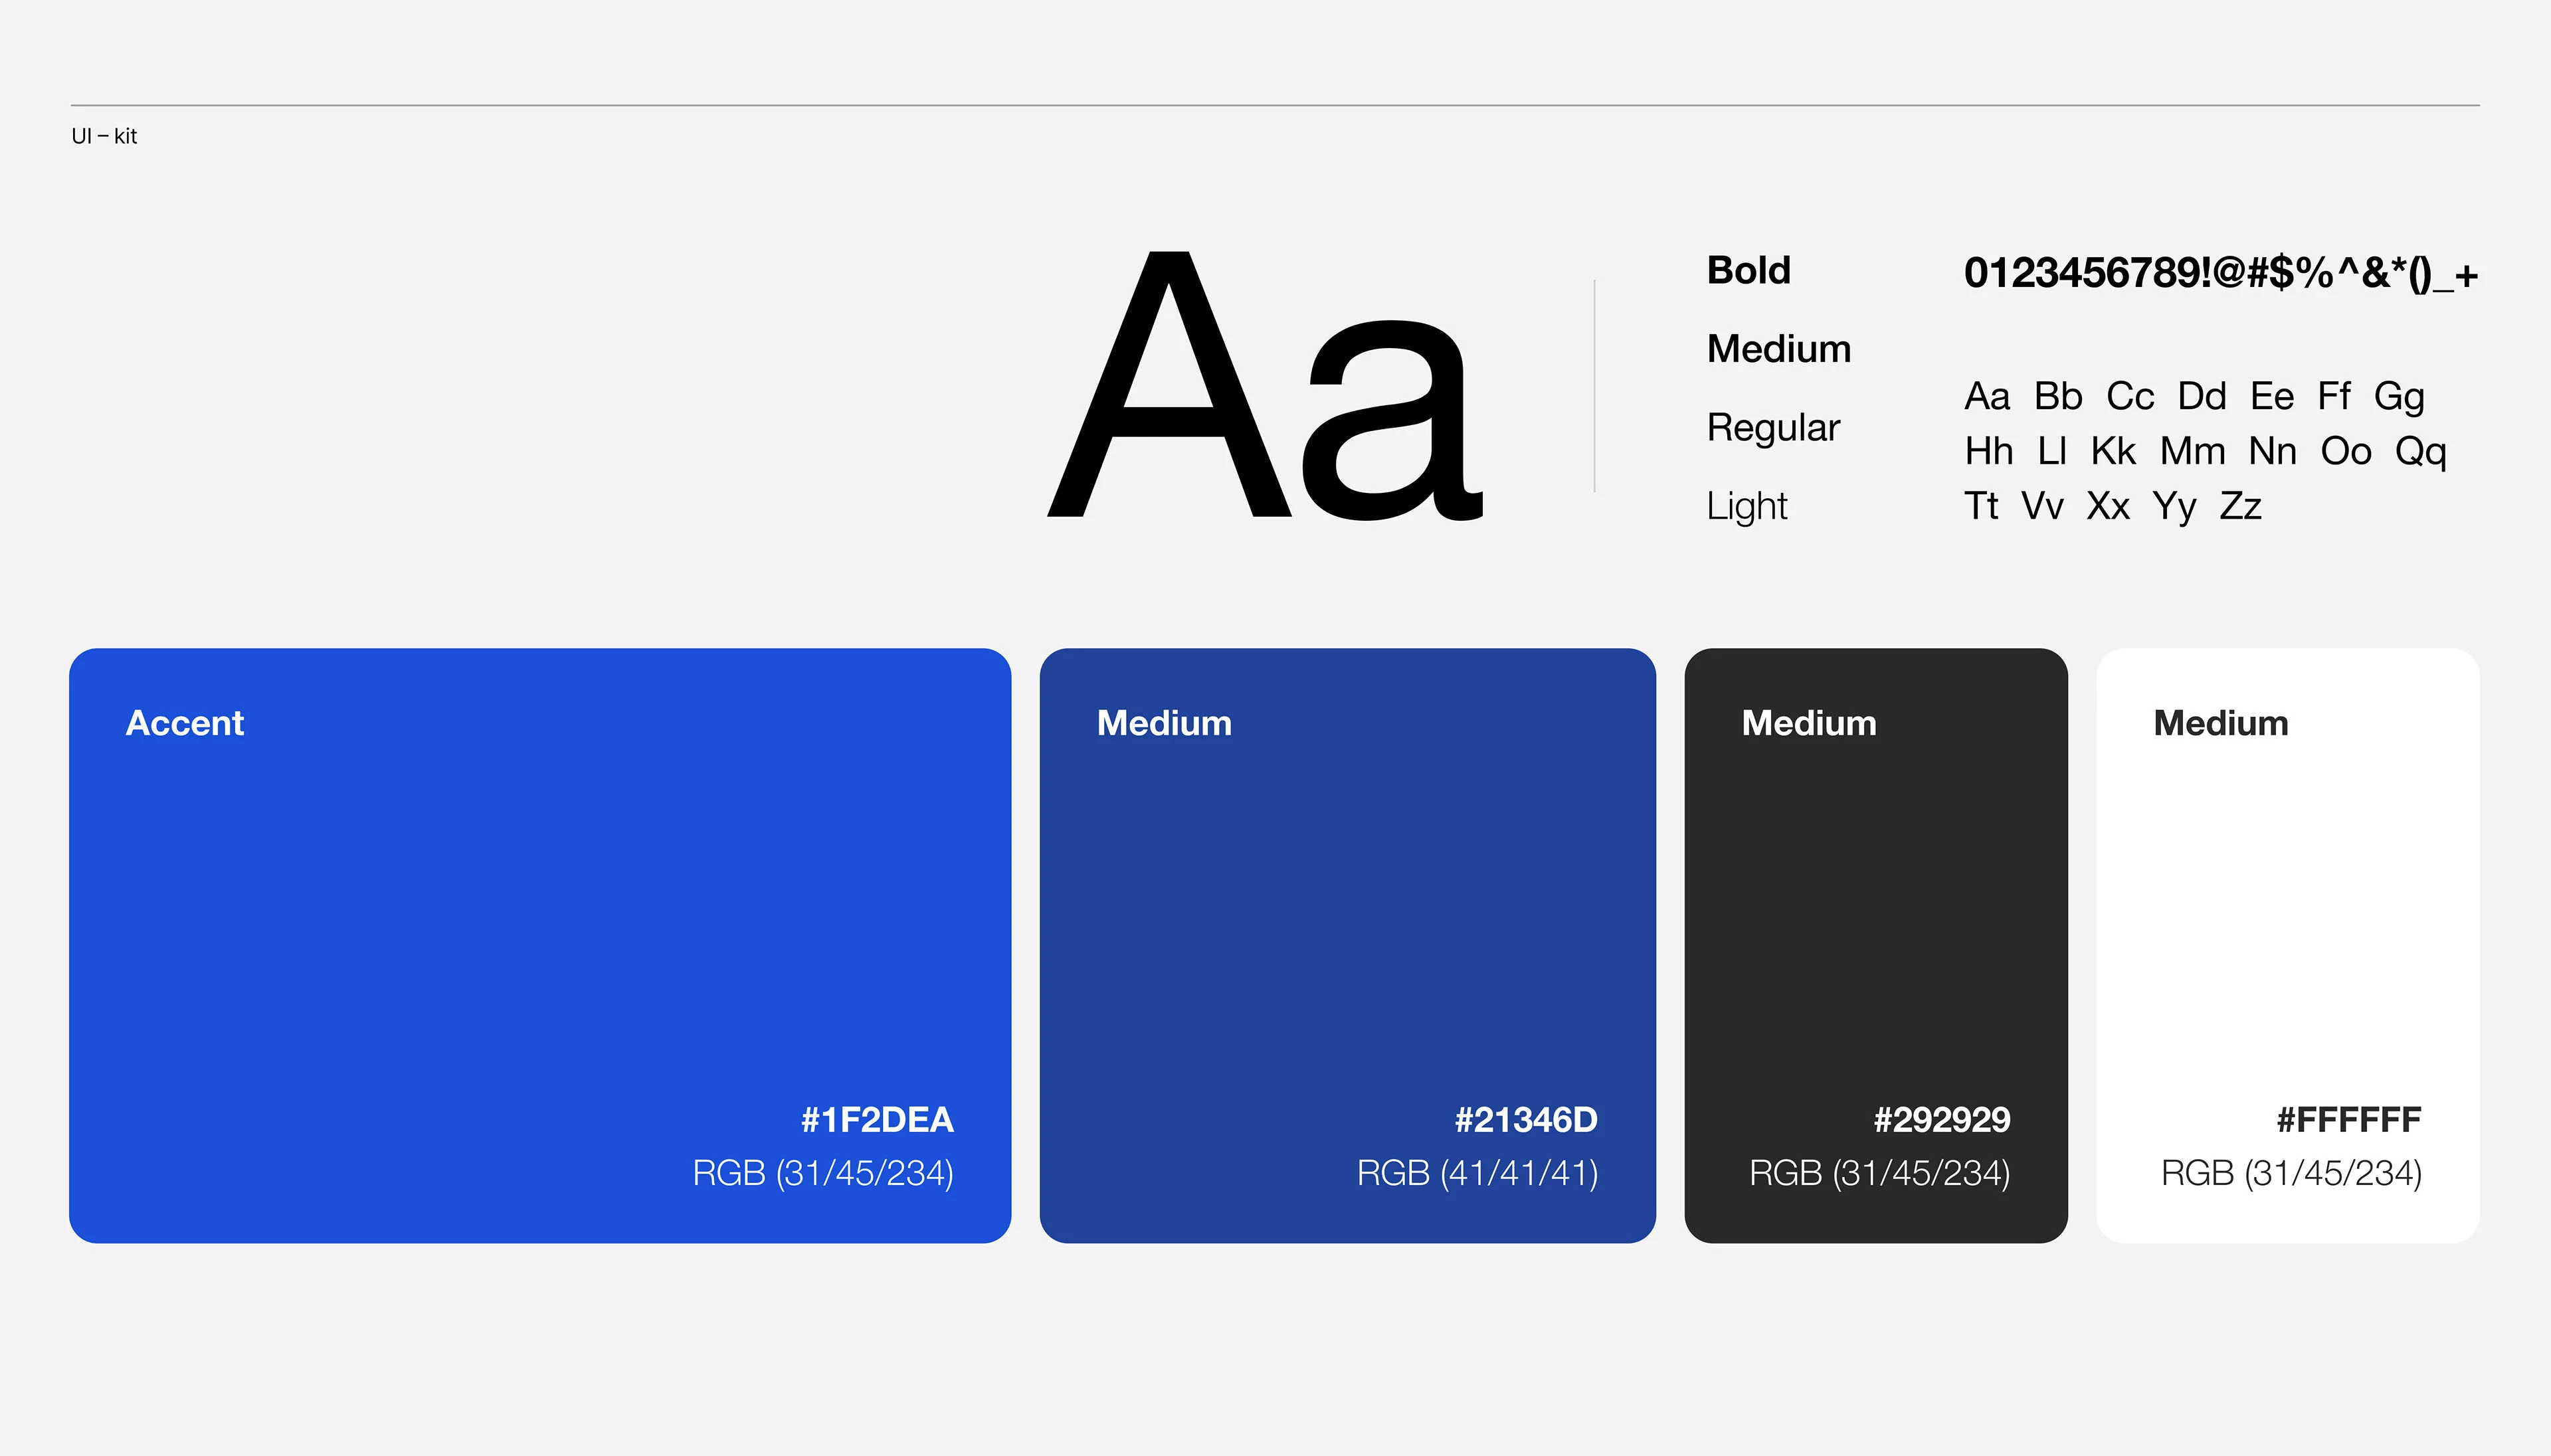Select the Medium font weight label
Image resolution: width=2551 pixels, height=1456 pixels.
click(1778, 349)
